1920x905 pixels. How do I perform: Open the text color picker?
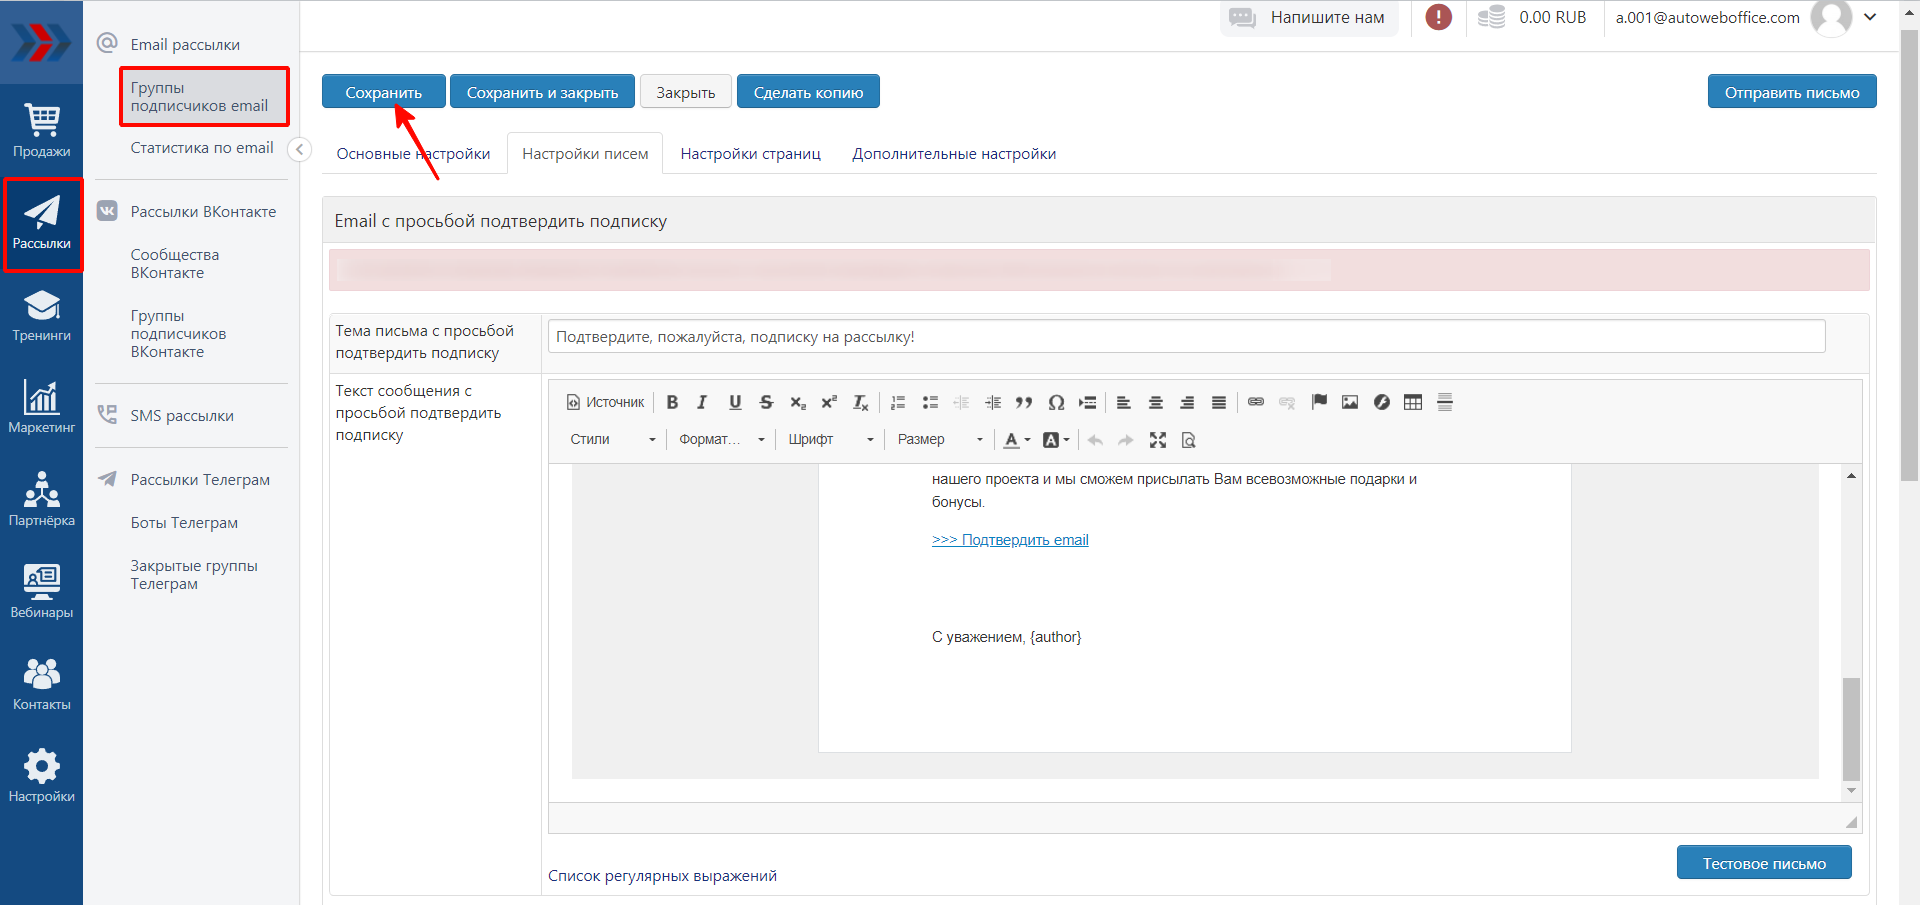tap(1016, 440)
